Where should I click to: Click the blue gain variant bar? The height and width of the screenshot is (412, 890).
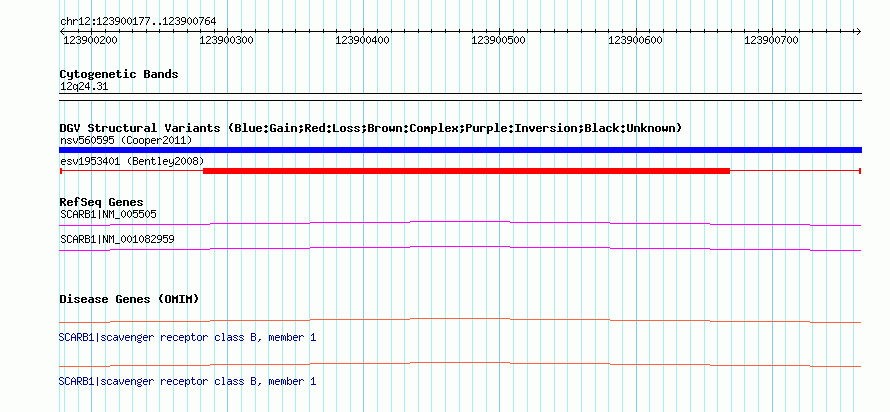pyautogui.click(x=460, y=150)
